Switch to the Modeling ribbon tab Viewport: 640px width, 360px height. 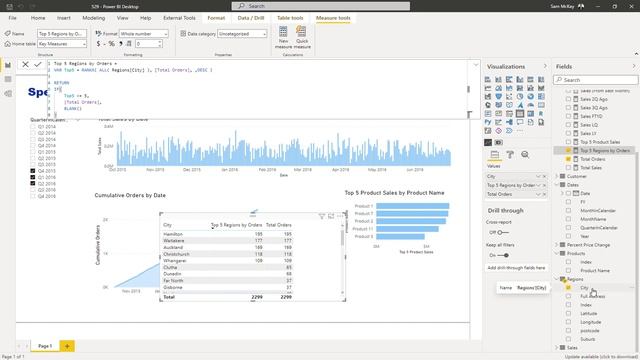pyautogui.click(x=93, y=18)
